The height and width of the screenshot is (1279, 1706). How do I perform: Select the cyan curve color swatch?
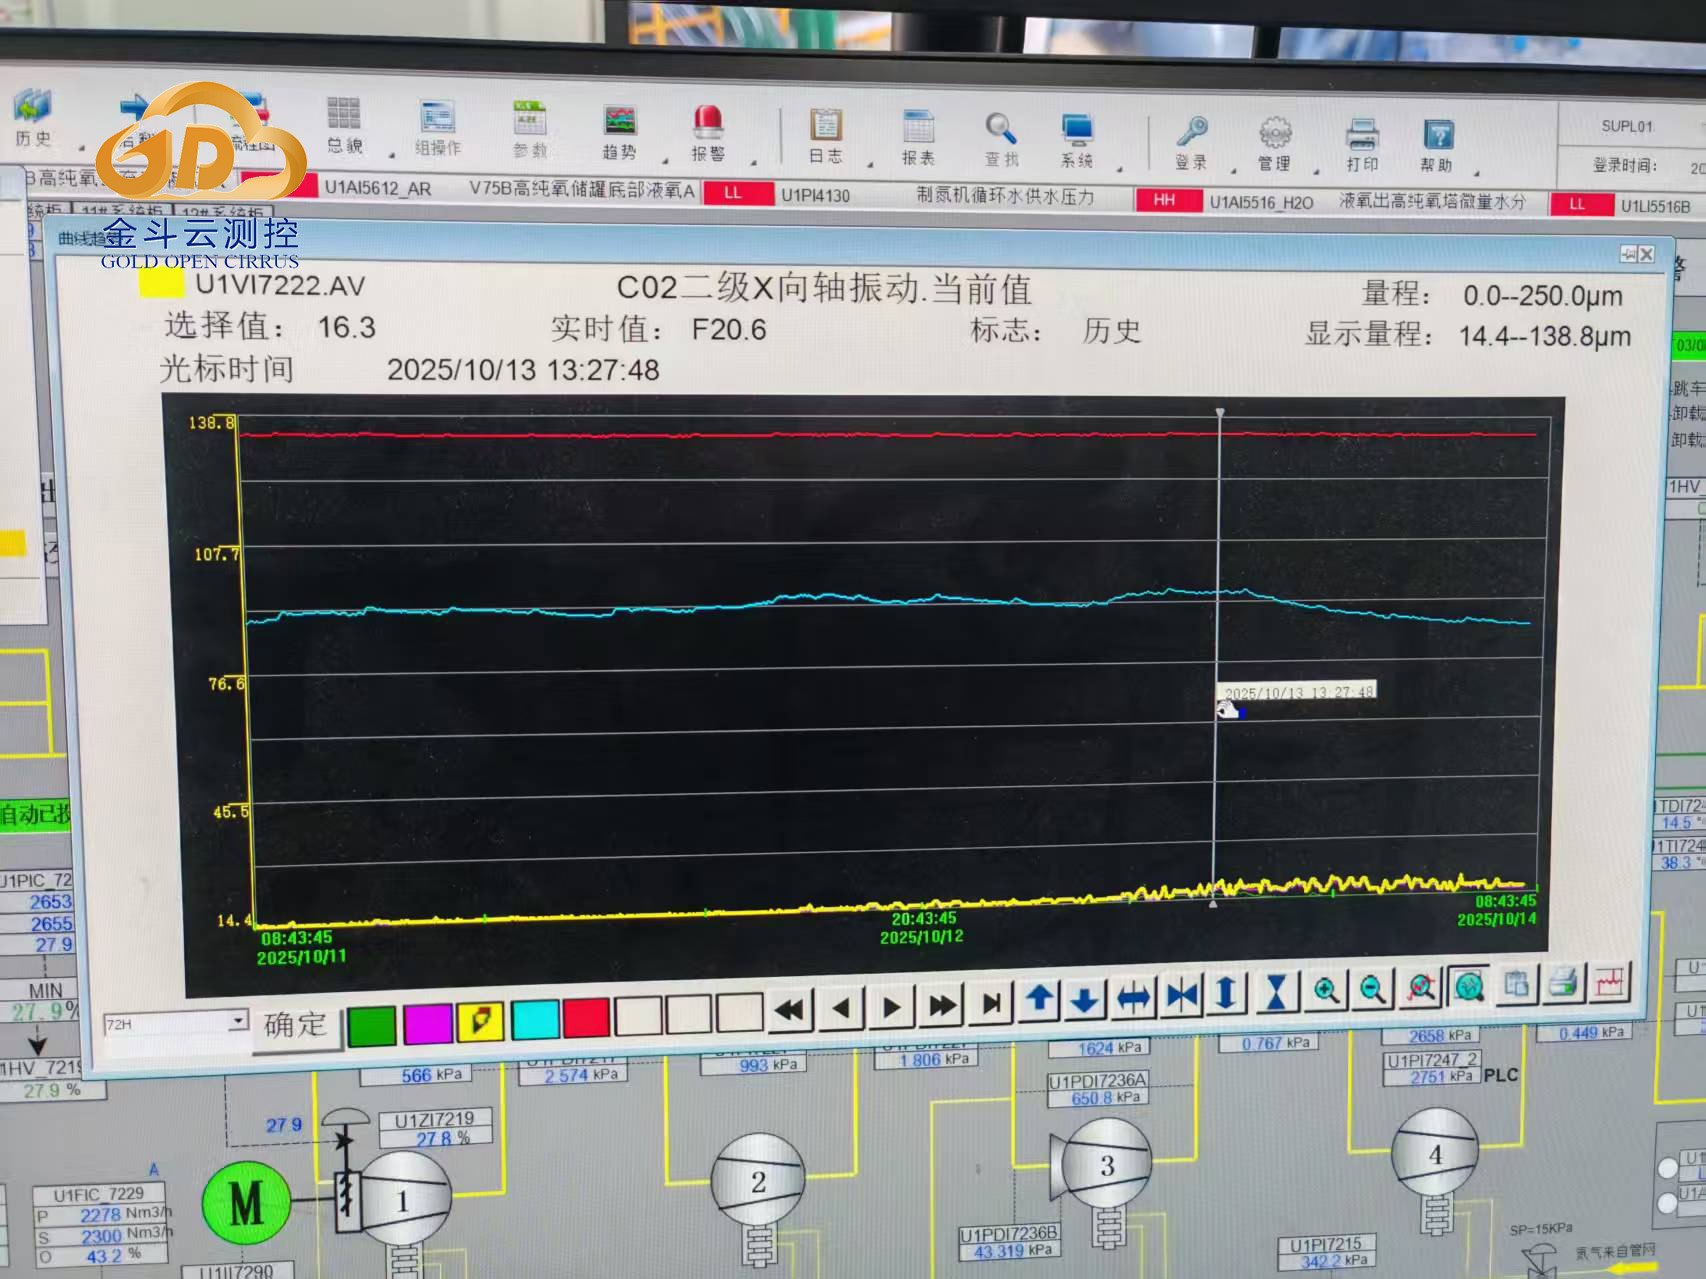point(535,1019)
